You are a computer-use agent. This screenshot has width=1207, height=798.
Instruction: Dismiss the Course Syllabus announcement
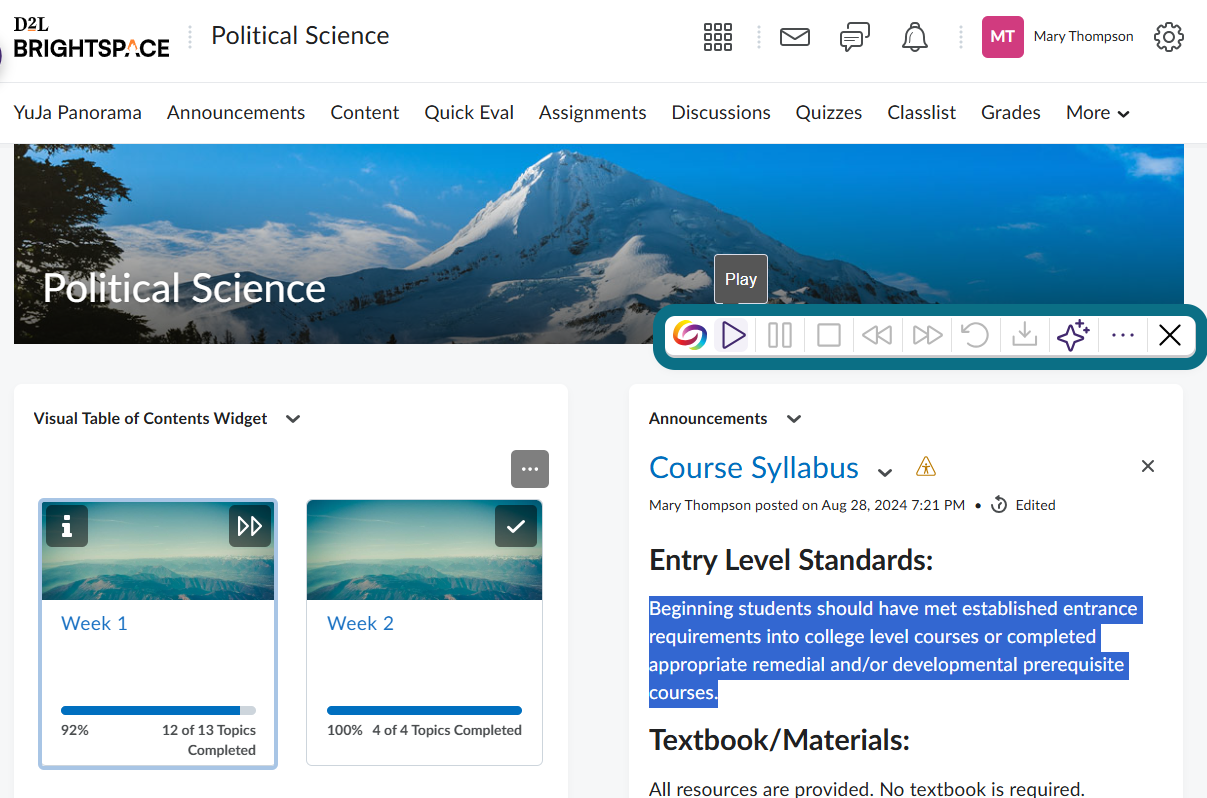point(1148,466)
